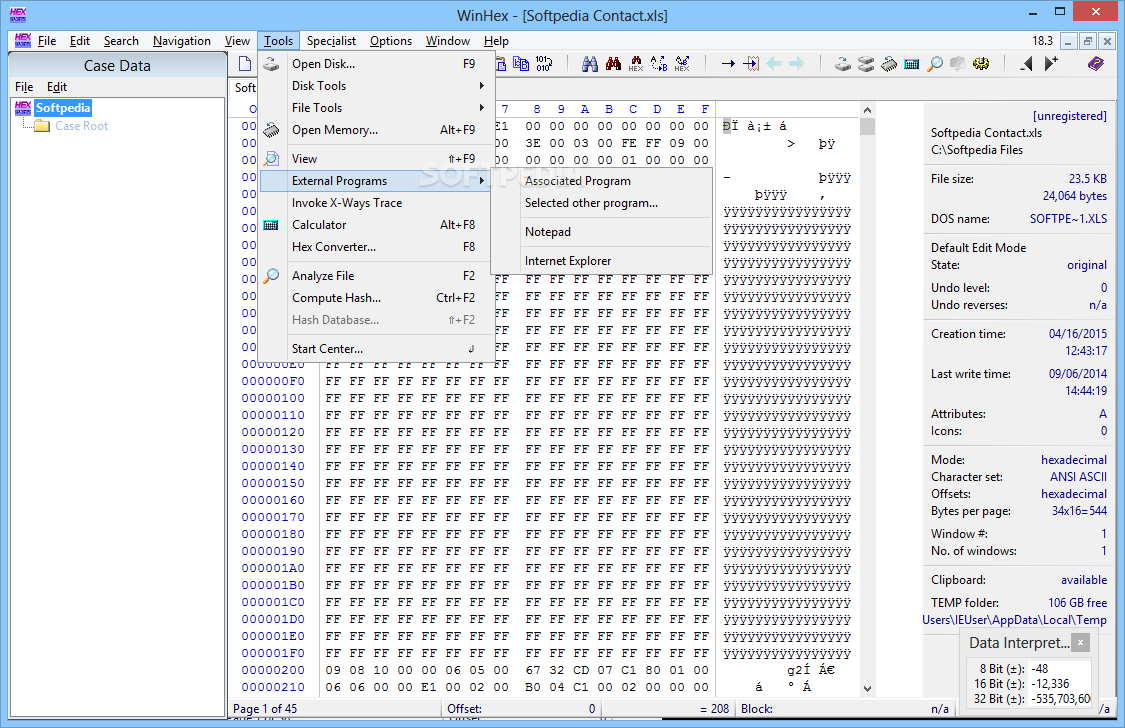
Task: Click the Replace Hex Values icon
Action: [x=682, y=64]
